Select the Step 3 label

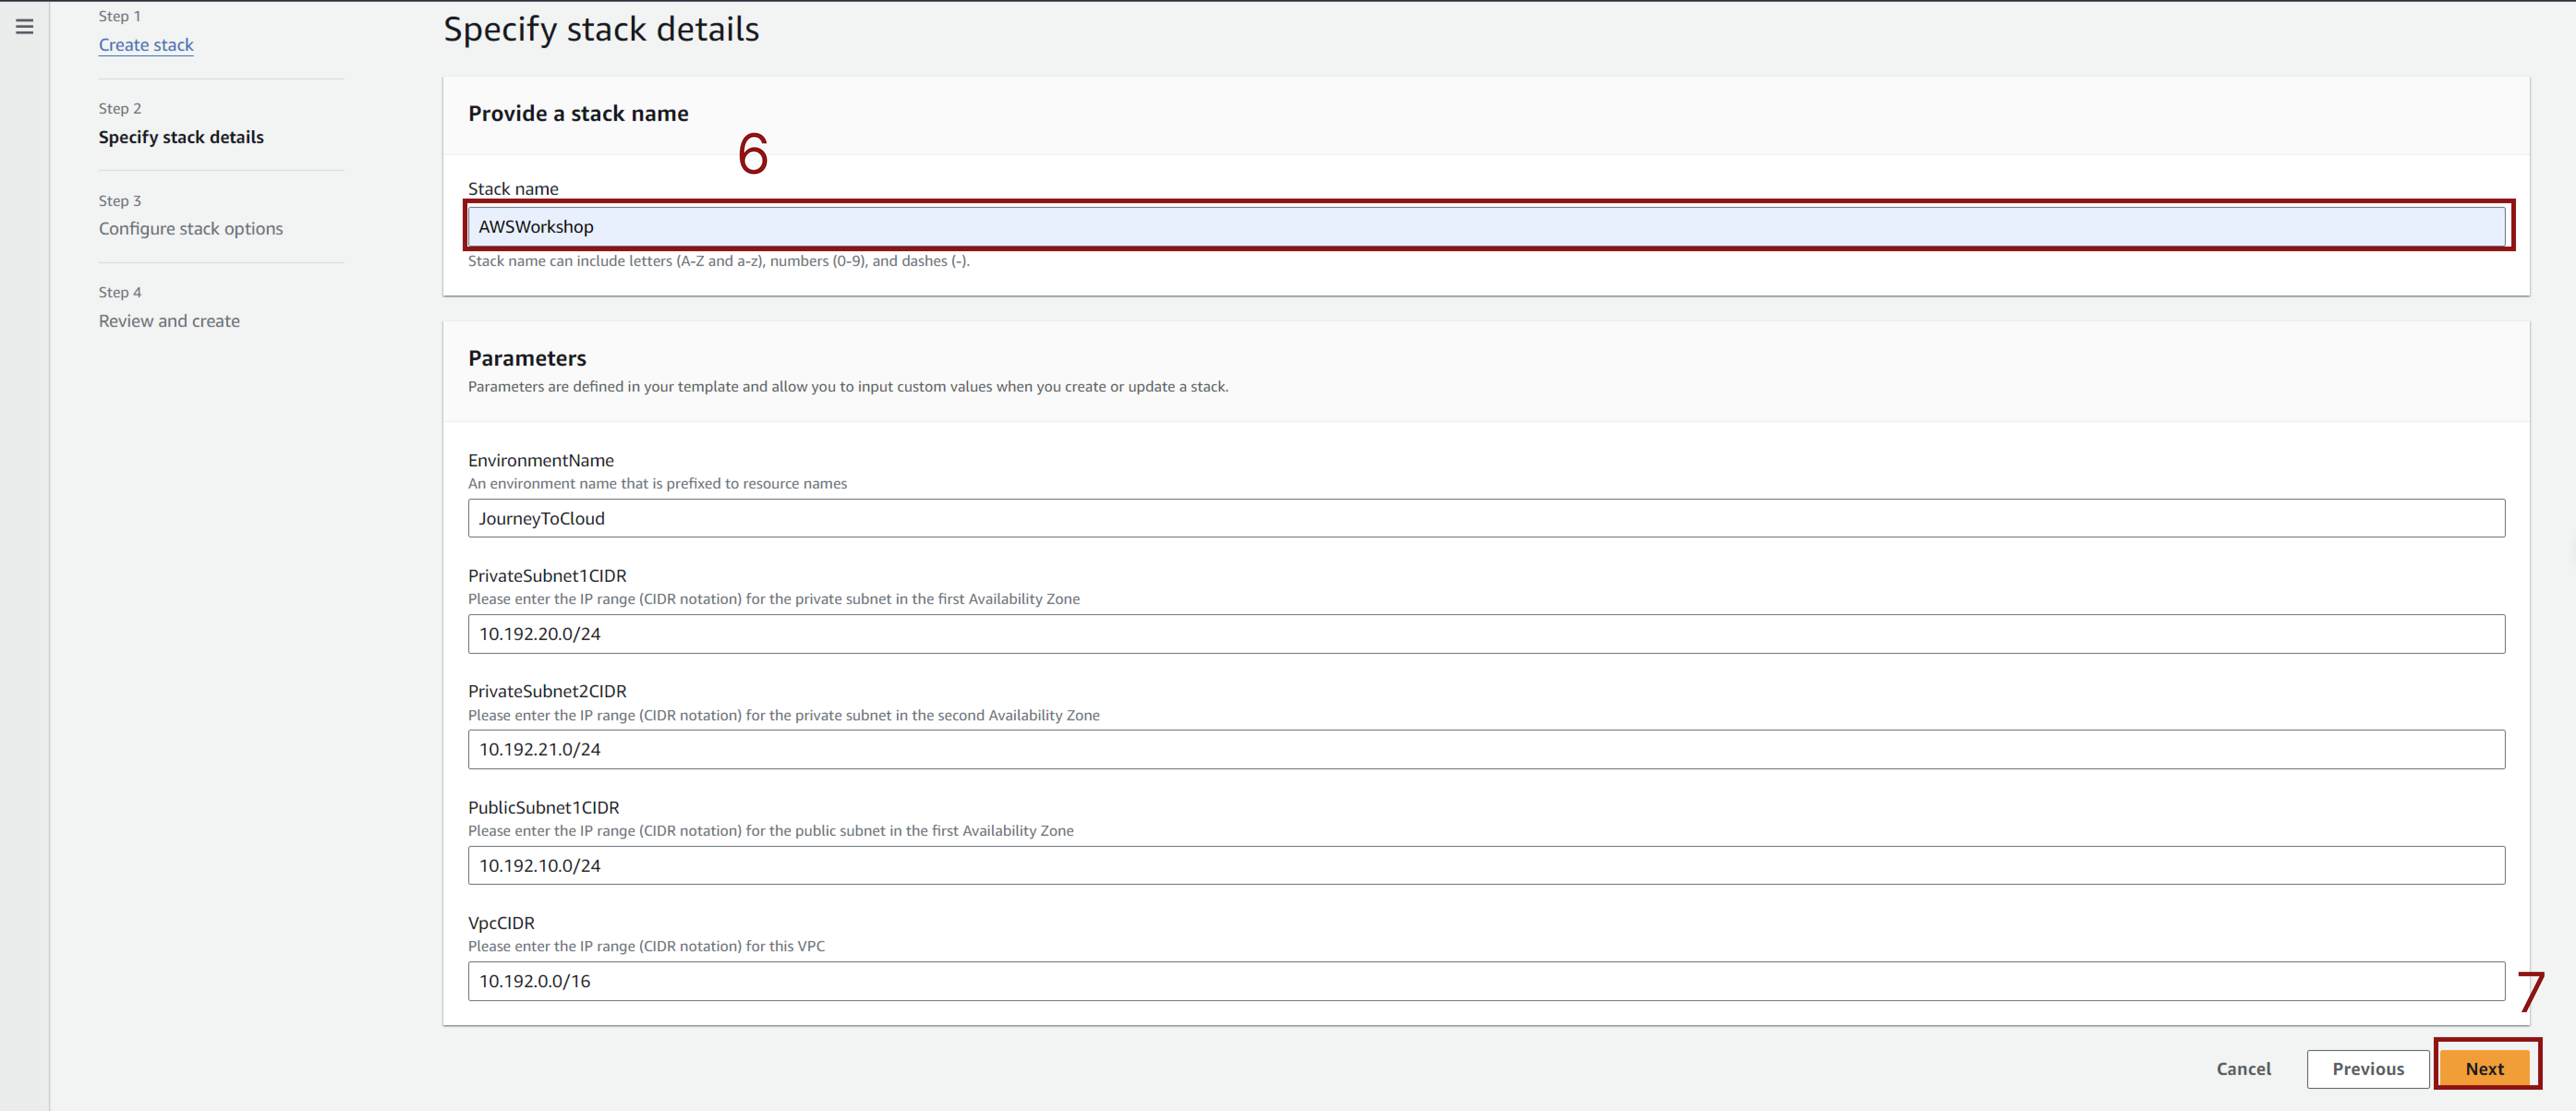point(120,201)
